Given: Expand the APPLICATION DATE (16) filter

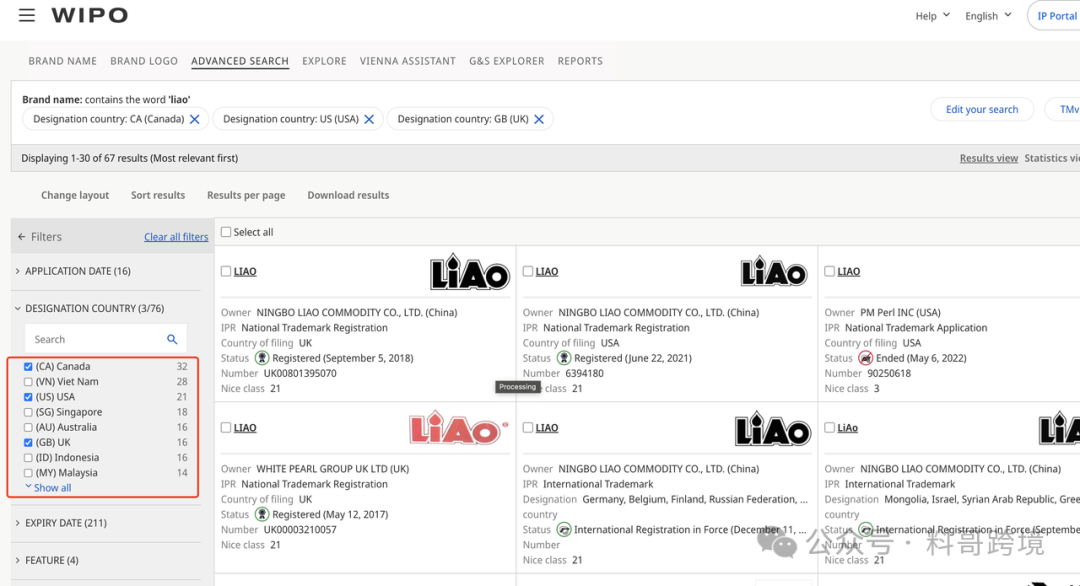Looking at the screenshot, I should tap(73, 271).
